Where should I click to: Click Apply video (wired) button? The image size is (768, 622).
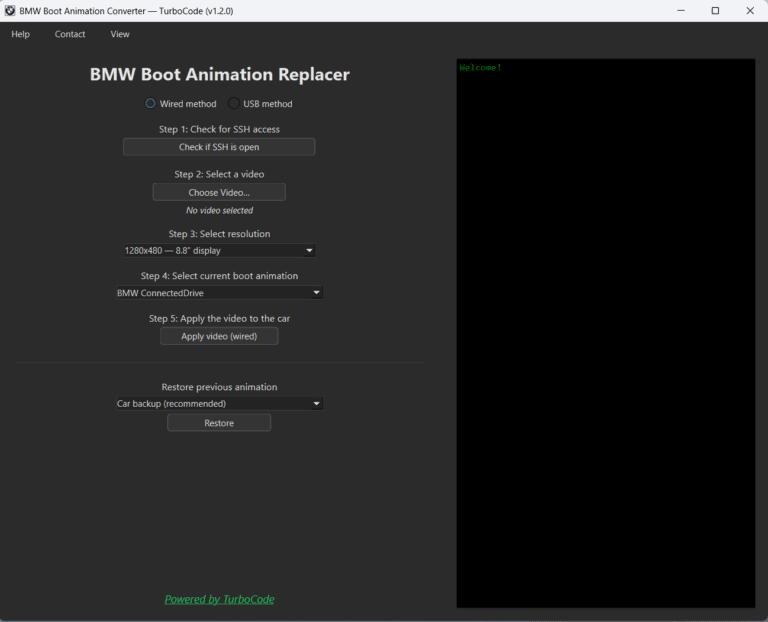219,337
